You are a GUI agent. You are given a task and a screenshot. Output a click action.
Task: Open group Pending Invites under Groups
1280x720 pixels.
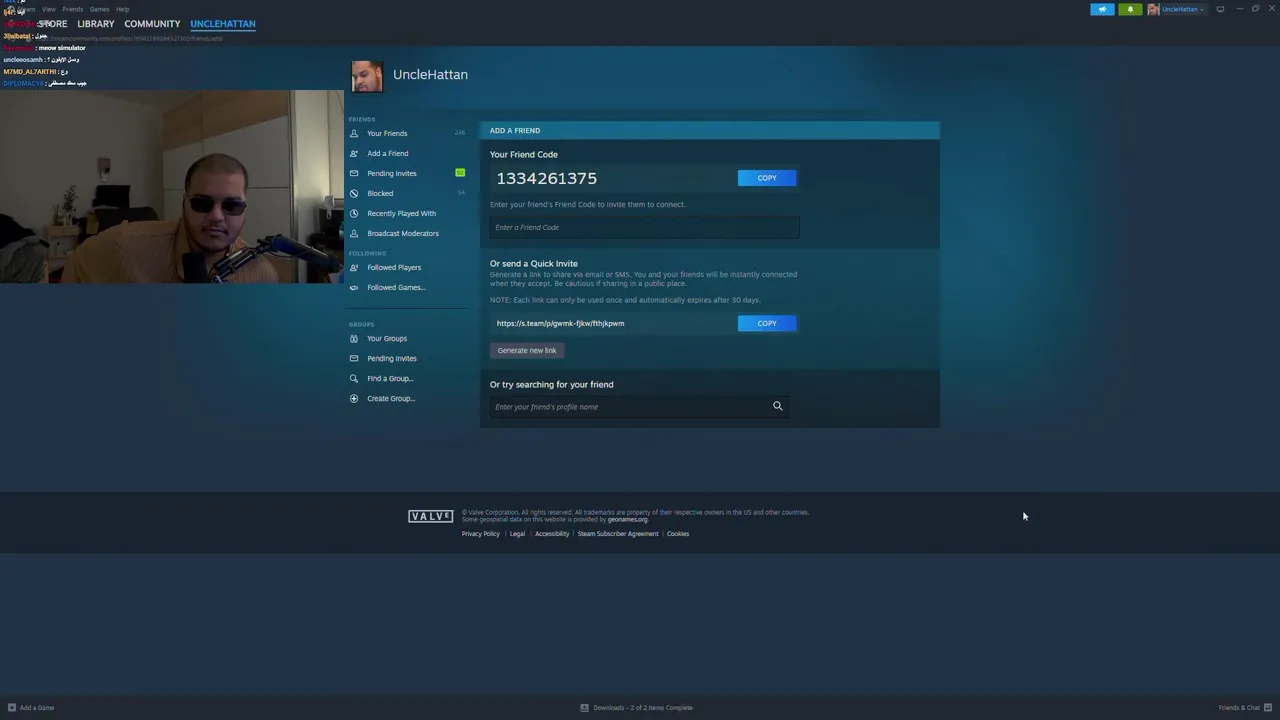392,358
